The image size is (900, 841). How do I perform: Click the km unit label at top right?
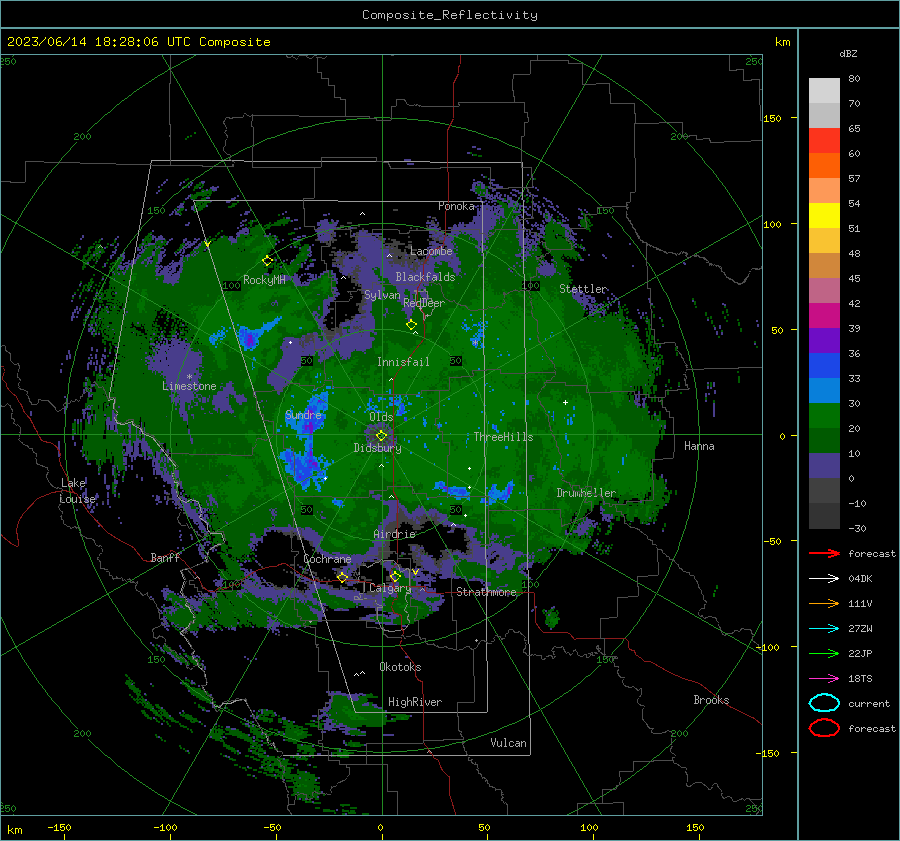click(x=782, y=42)
